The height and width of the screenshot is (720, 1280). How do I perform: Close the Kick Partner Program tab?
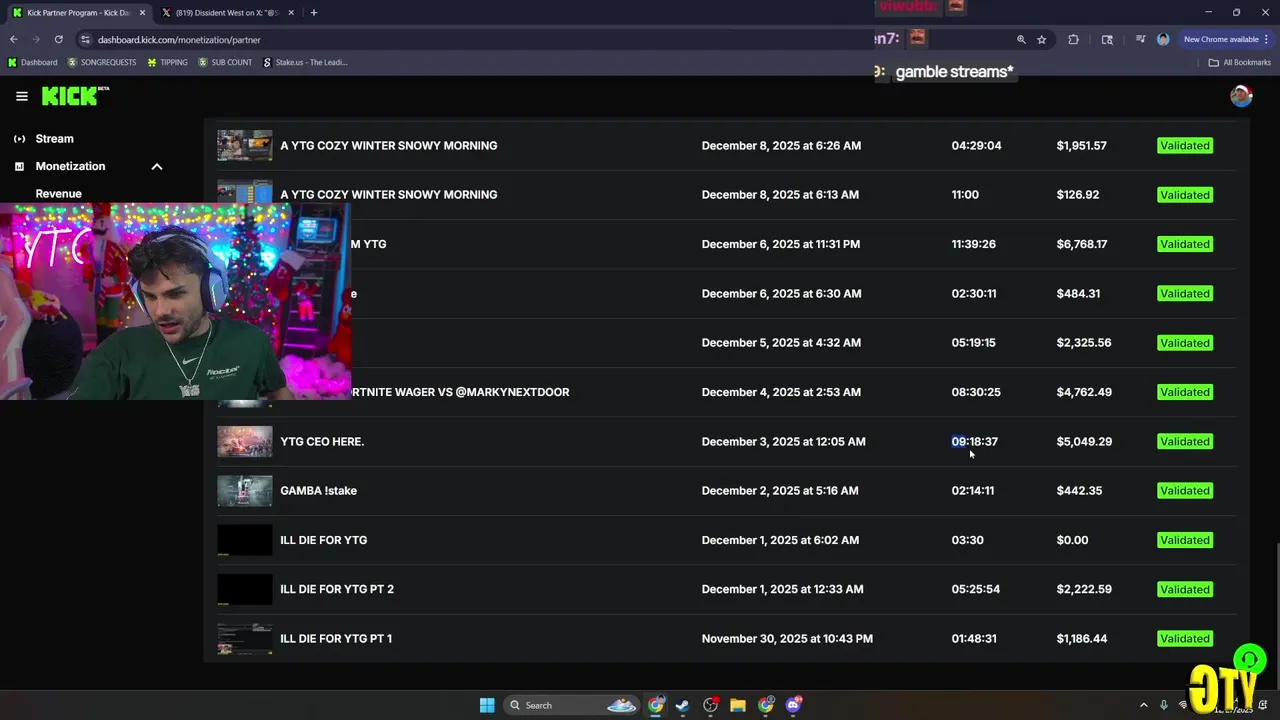(140, 13)
